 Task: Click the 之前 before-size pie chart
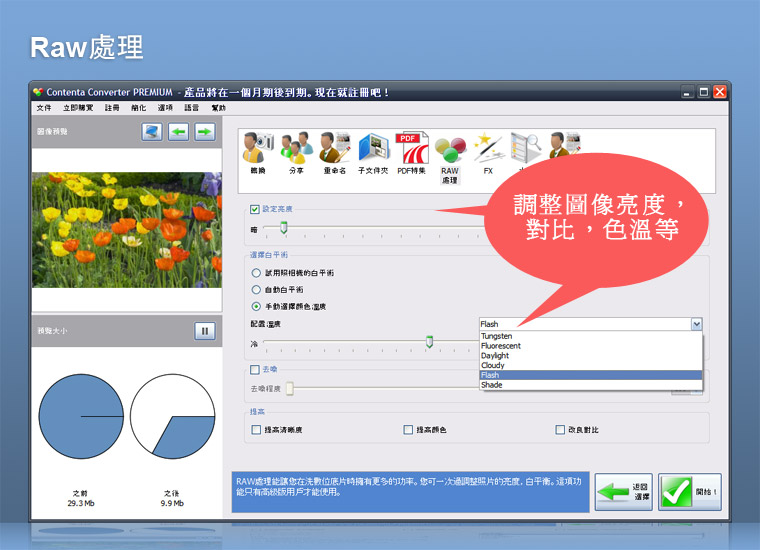tap(81, 416)
